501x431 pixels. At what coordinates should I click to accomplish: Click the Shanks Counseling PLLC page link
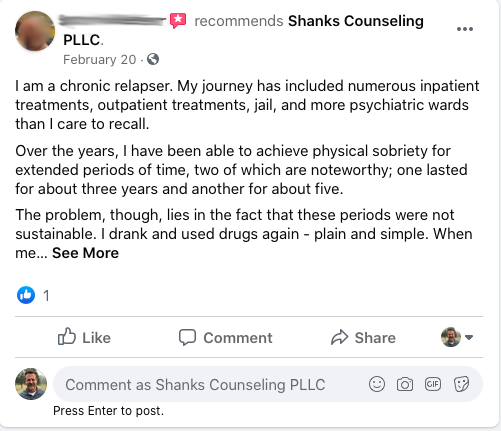(243, 30)
